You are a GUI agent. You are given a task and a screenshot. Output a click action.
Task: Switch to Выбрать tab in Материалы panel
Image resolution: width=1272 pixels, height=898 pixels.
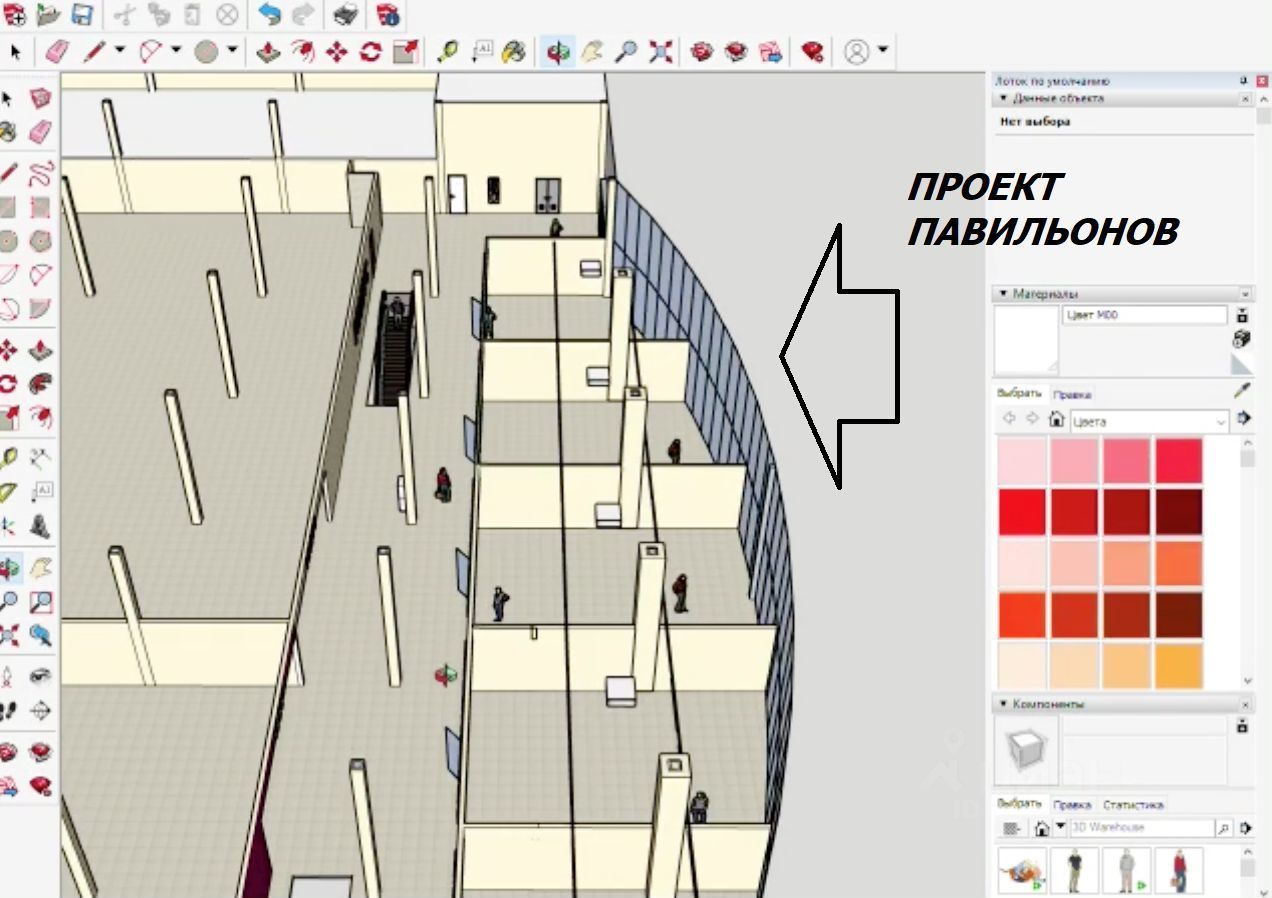tap(1019, 393)
